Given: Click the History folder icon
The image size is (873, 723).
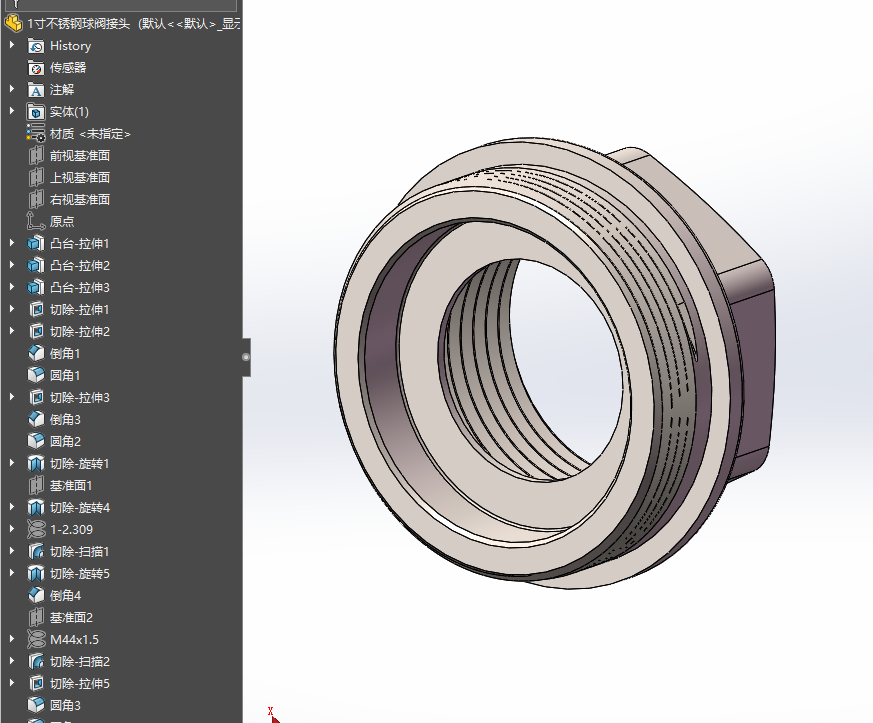Looking at the screenshot, I should click(x=36, y=46).
